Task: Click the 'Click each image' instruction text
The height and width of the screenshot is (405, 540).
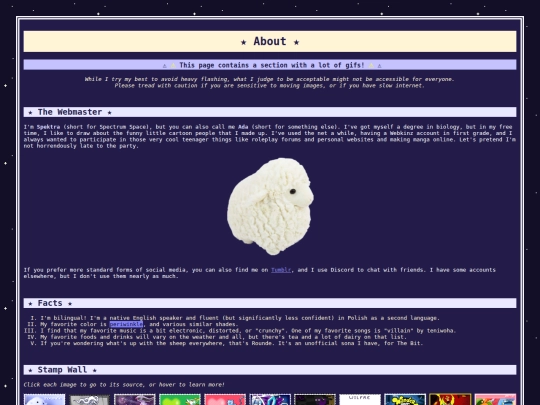Action: (x=124, y=384)
